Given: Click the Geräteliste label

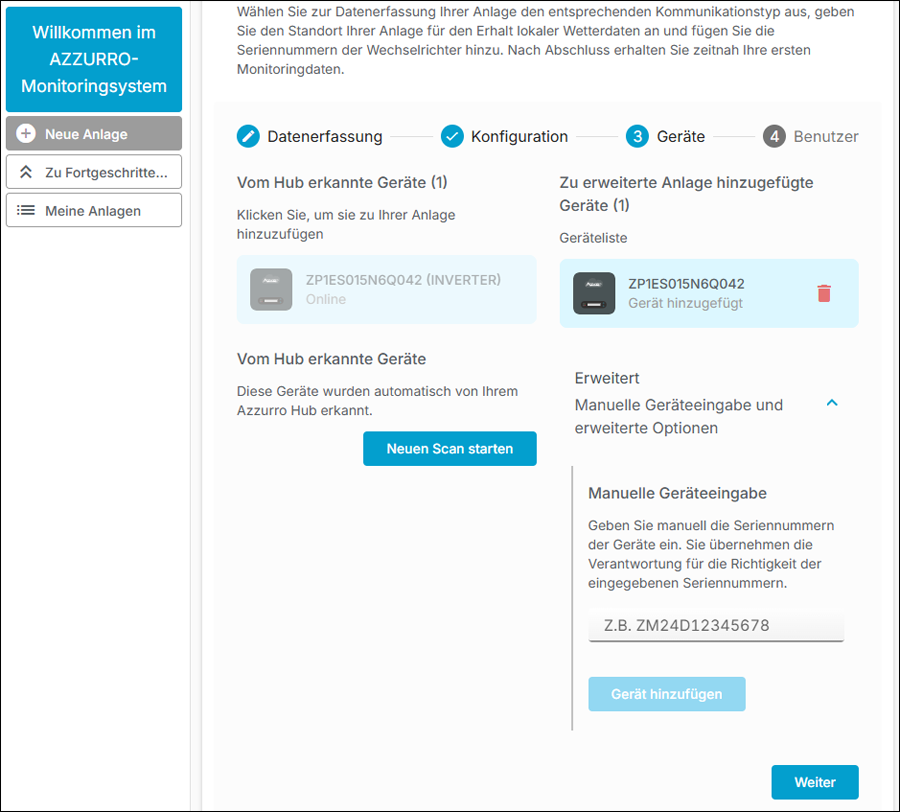Looking at the screenshot, I should coord(593,238).
